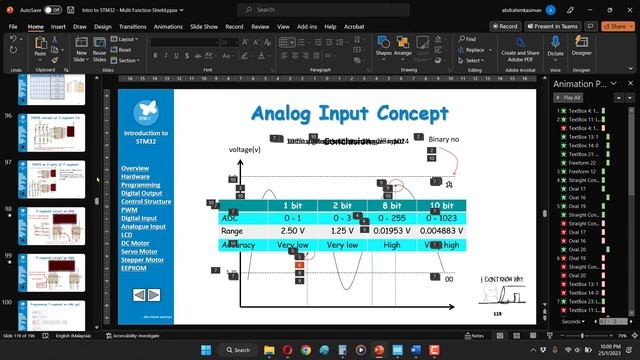Click the Increase Font Size icon

tap(245, 42)
